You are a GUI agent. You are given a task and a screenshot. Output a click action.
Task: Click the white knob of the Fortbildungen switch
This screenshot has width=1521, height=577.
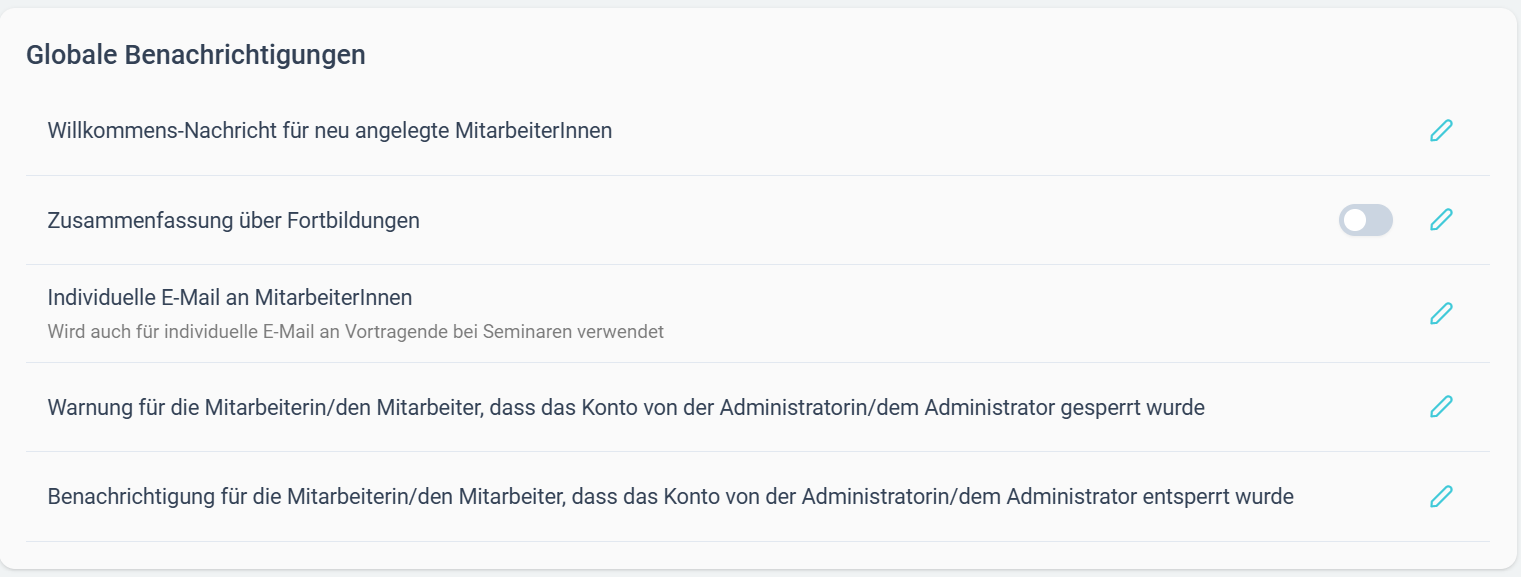(1354, 220)
